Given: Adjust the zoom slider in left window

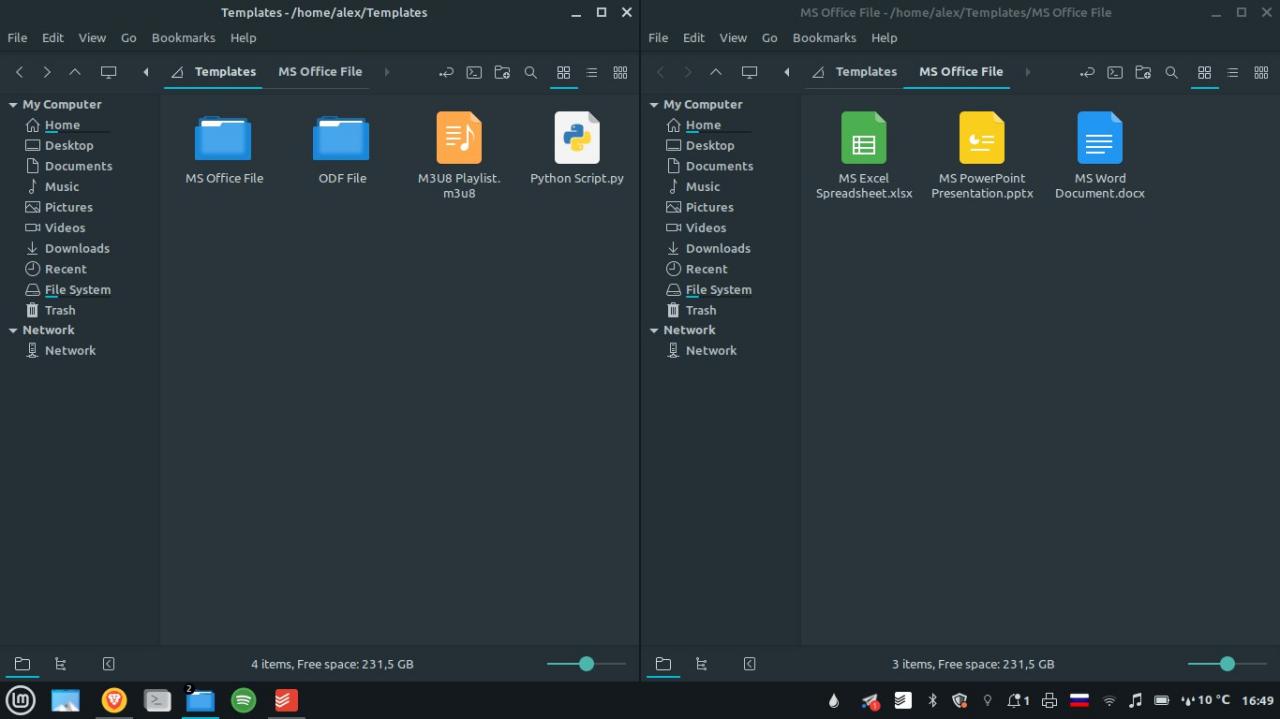Looking at the screenshot, I should [x=586, y=664].
